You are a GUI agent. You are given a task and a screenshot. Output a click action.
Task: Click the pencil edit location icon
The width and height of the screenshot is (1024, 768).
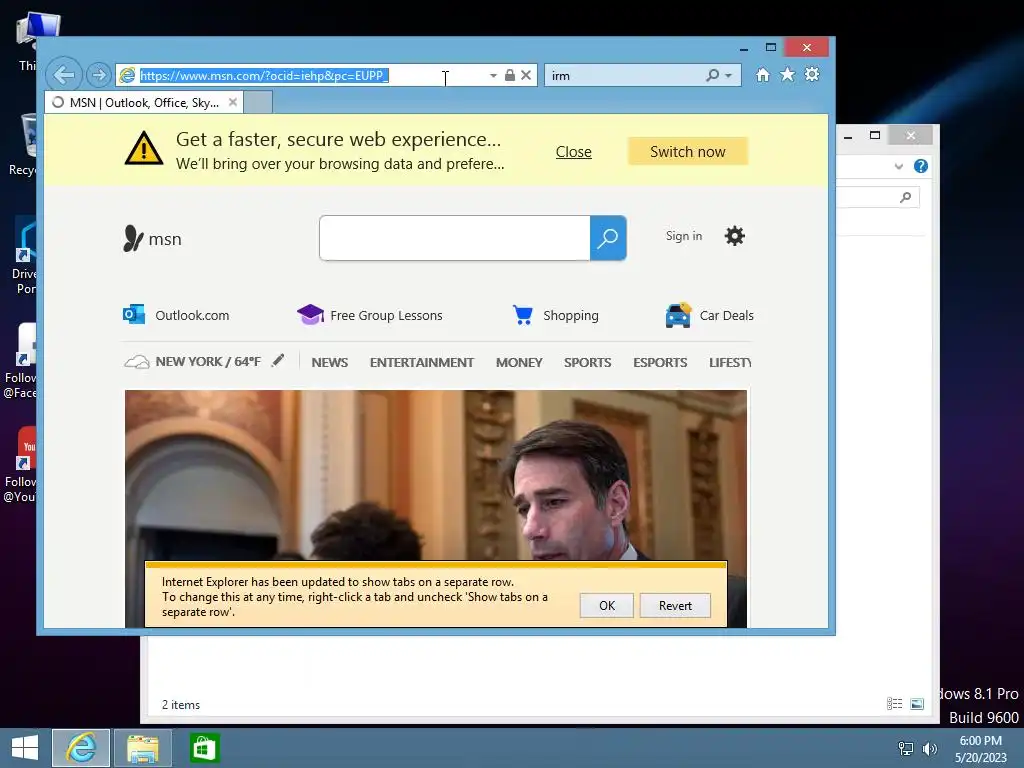[x=278, y=360]
